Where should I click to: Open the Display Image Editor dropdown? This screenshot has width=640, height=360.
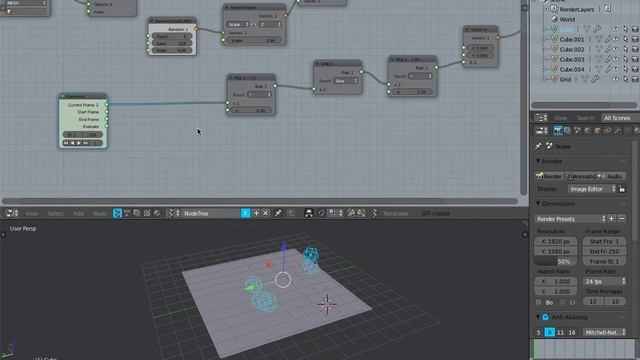(x=592, y=189)
